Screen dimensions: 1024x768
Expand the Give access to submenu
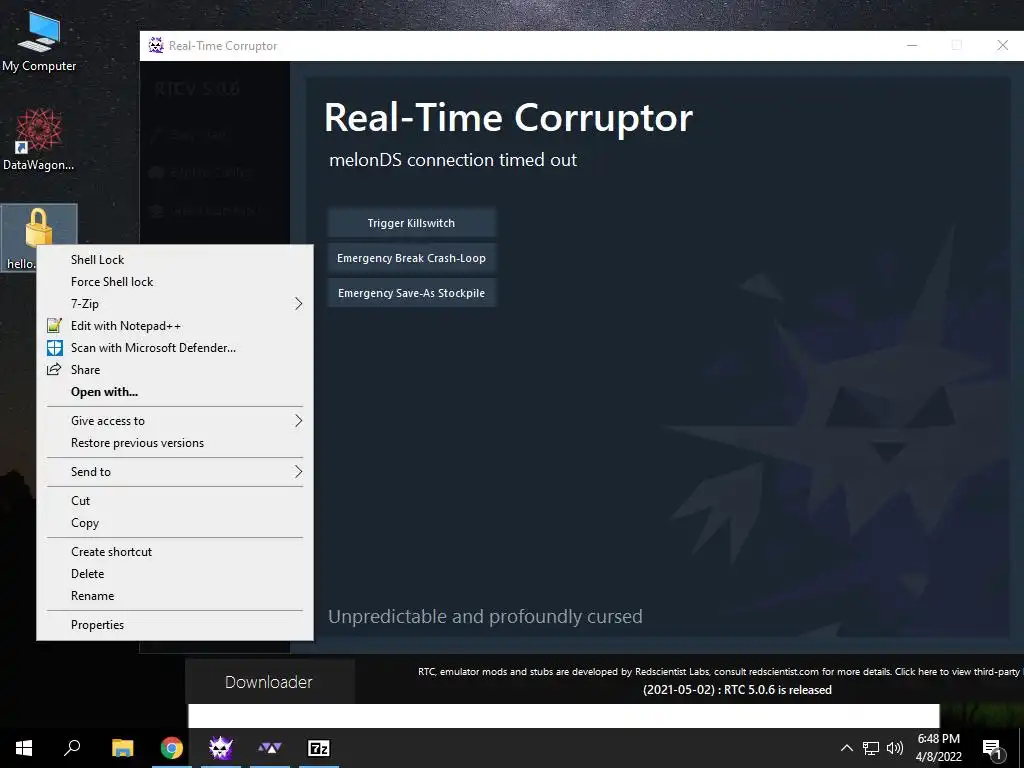pos(175,421)
